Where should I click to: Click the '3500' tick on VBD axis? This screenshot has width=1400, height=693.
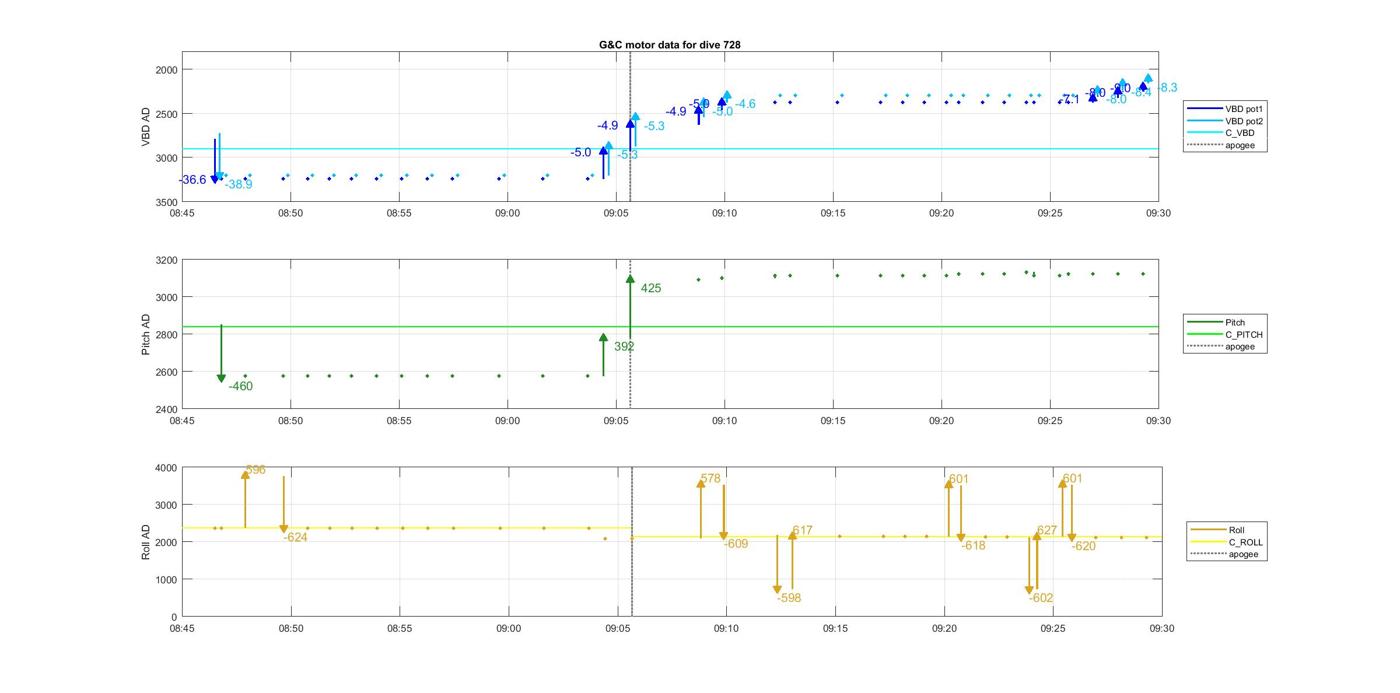[165, 202]
